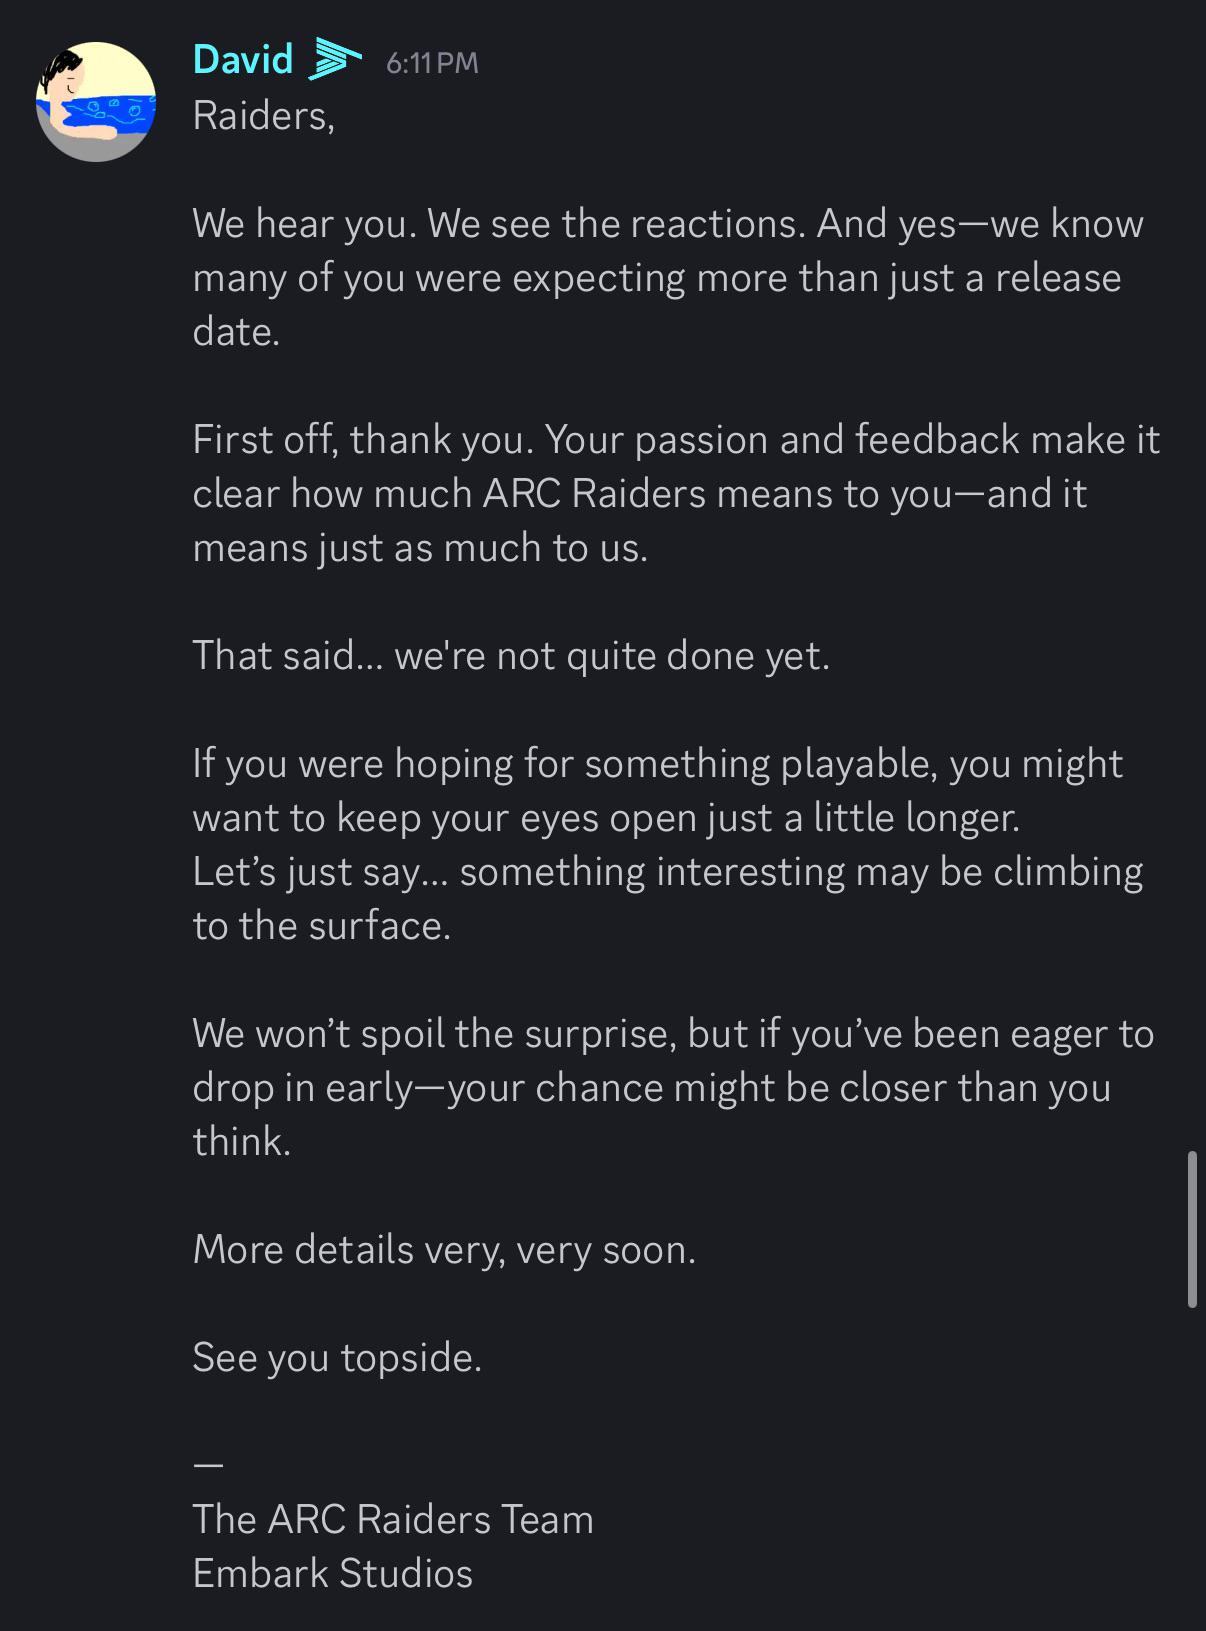Click the line "means just as much to us."
This screenshot has height=1631, width=1206.
(420, 548)
